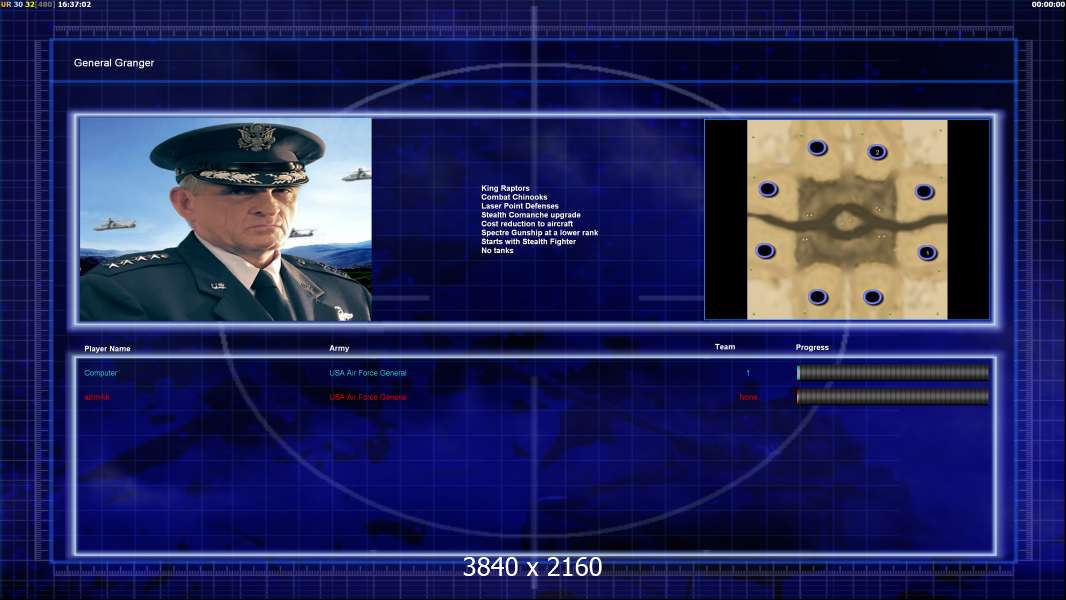
Task: Click unnumbered start marker beside marker 2
Action: [x=817, y=147]
